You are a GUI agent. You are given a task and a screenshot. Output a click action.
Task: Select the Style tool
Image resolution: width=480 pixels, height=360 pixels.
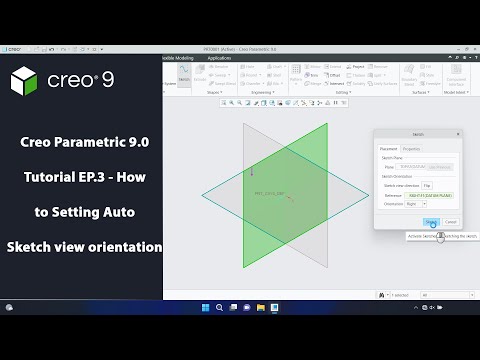[427, 75]
